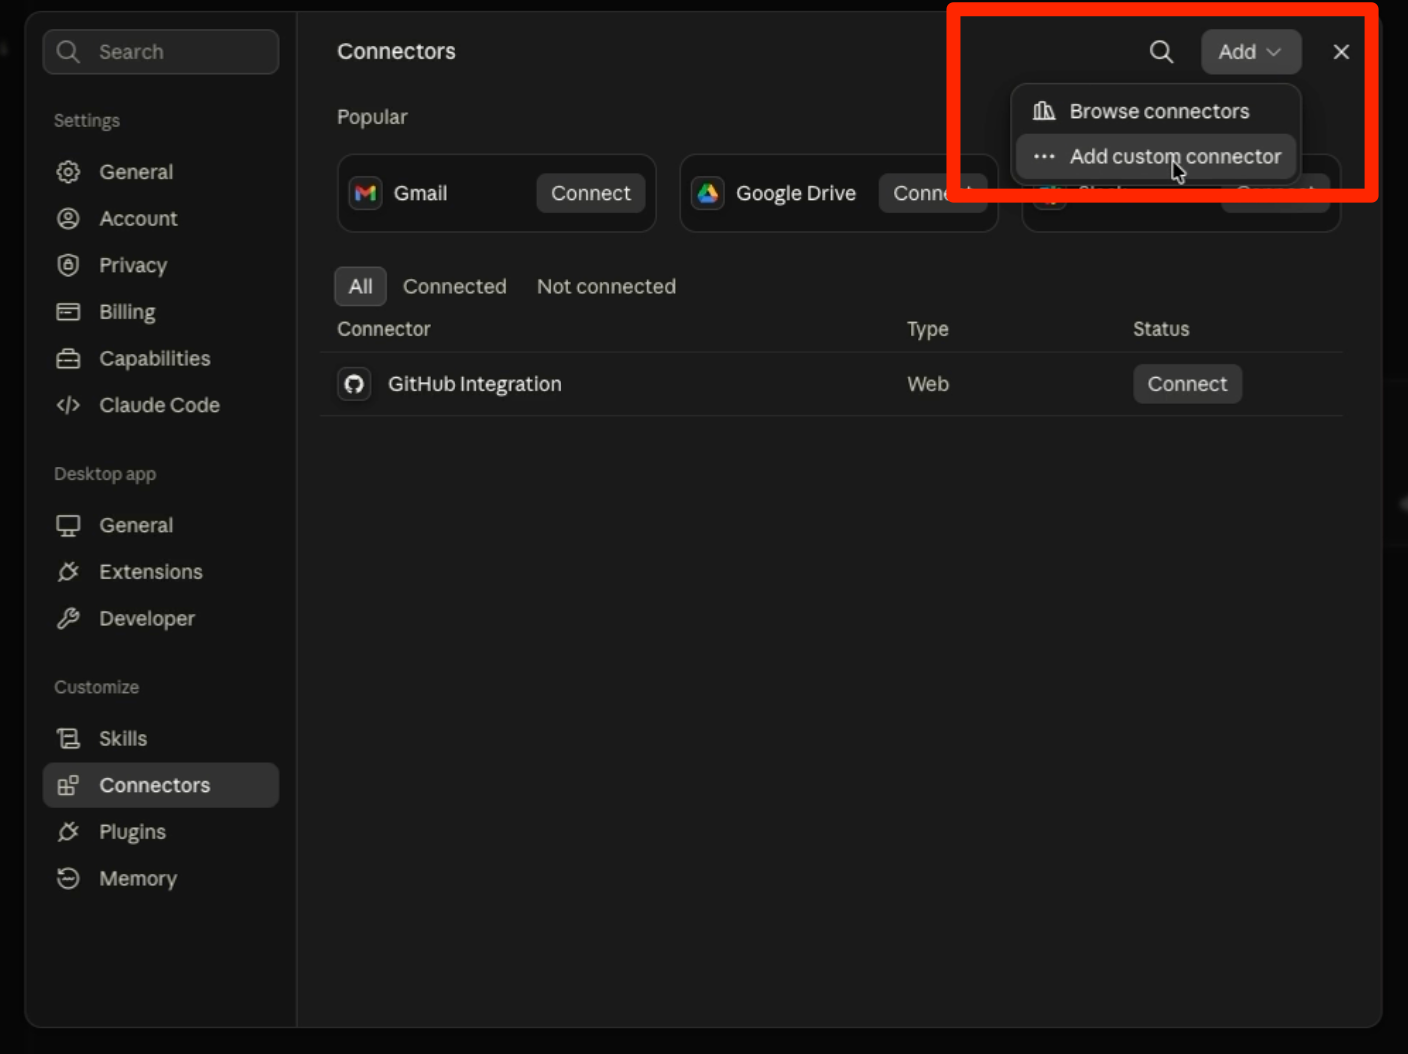Click the Popular section heading
Viewport: 1408px width, 1054px height.
pyautogui.click(x=372, y=117)
